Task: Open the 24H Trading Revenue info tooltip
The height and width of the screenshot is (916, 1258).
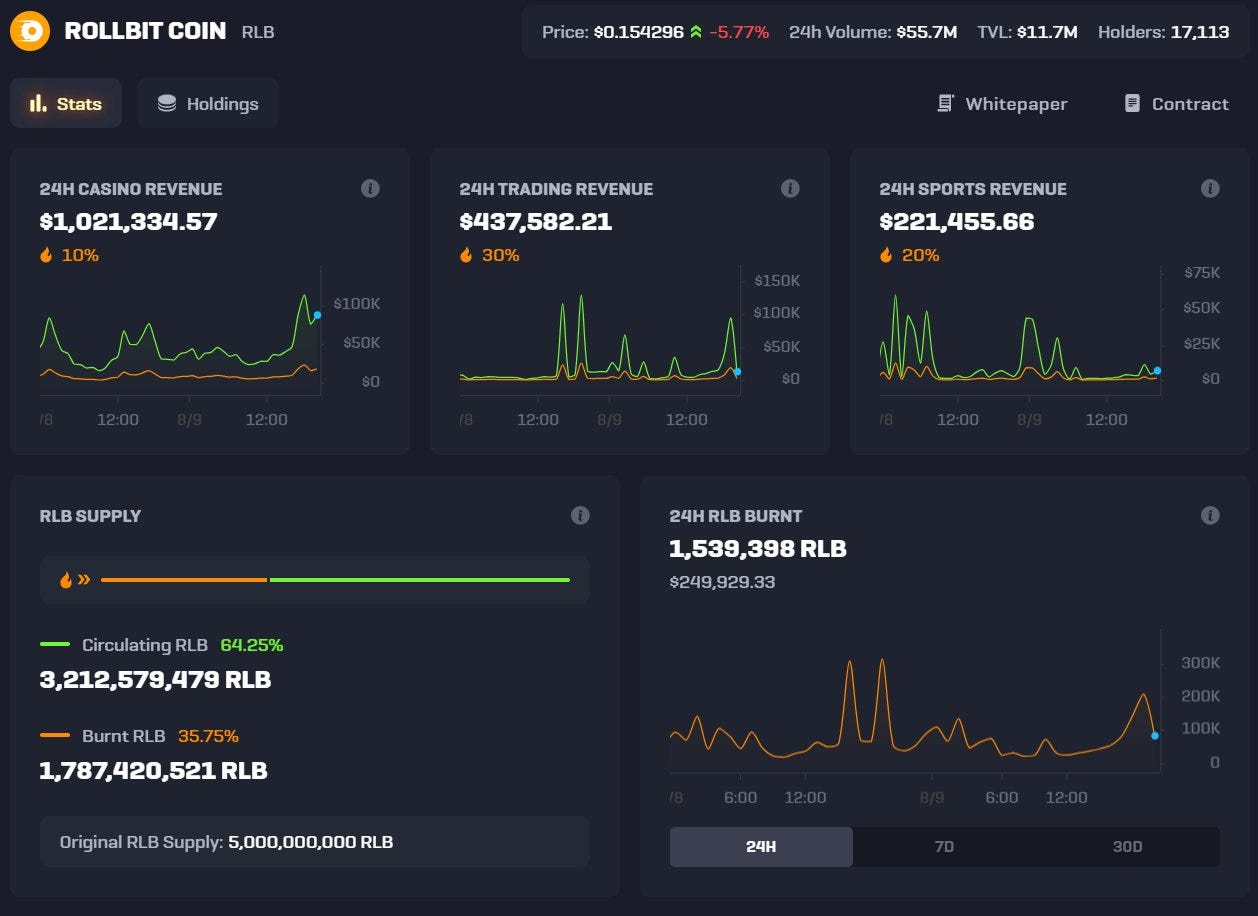Action: pos(791,188)
